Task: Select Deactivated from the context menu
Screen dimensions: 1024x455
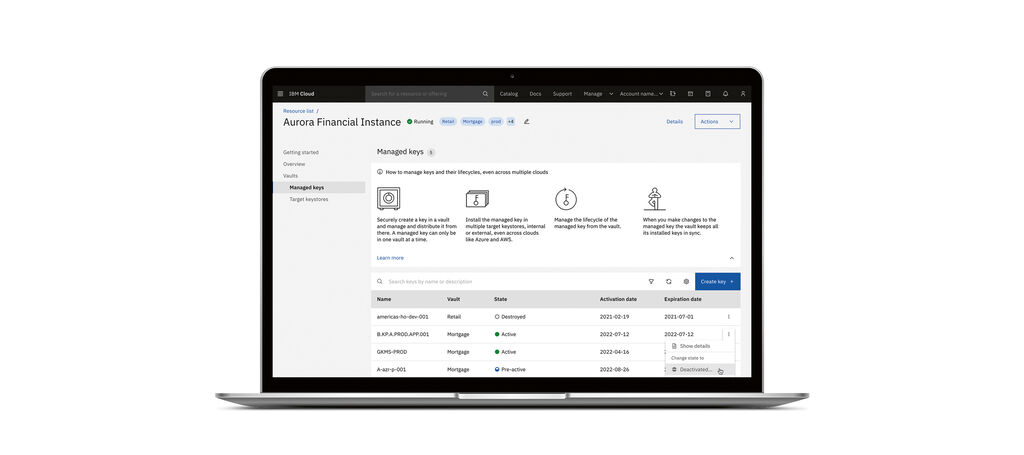Action: pos(696,370)
